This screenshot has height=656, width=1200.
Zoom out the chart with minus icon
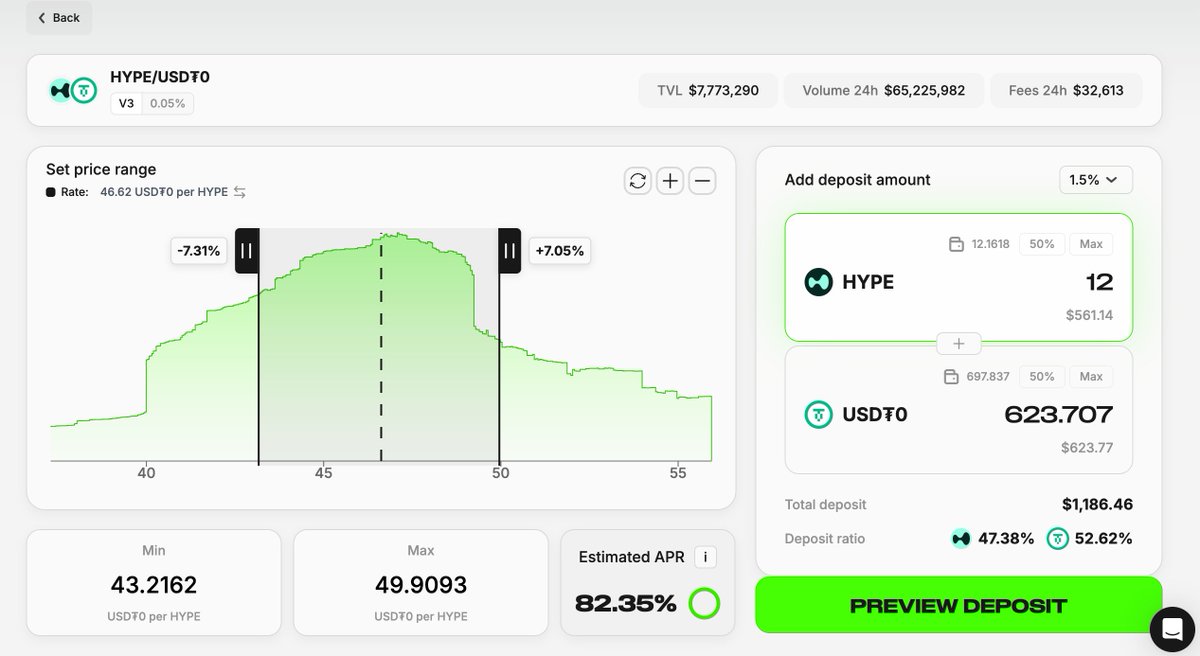click(703, 181)
